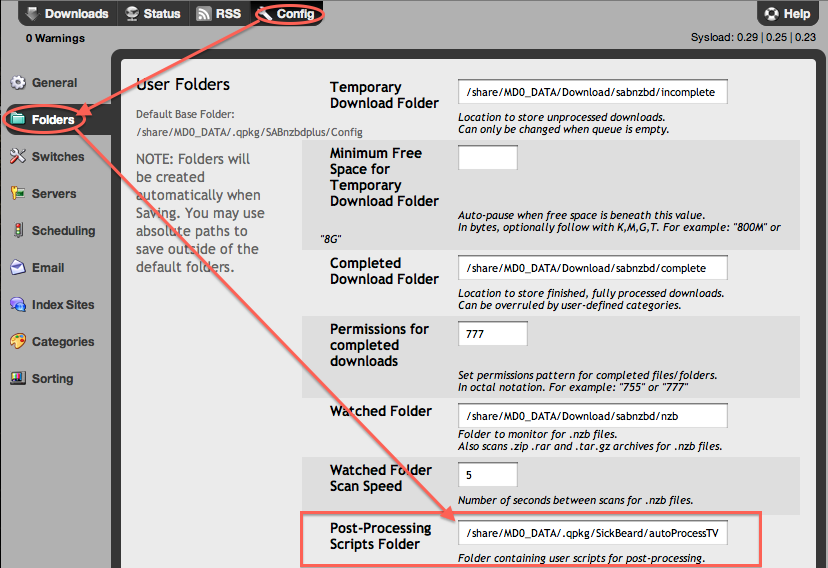Click the Scheduling traffic light icon
The image size is (828, 568).
(x=18, y=230)
